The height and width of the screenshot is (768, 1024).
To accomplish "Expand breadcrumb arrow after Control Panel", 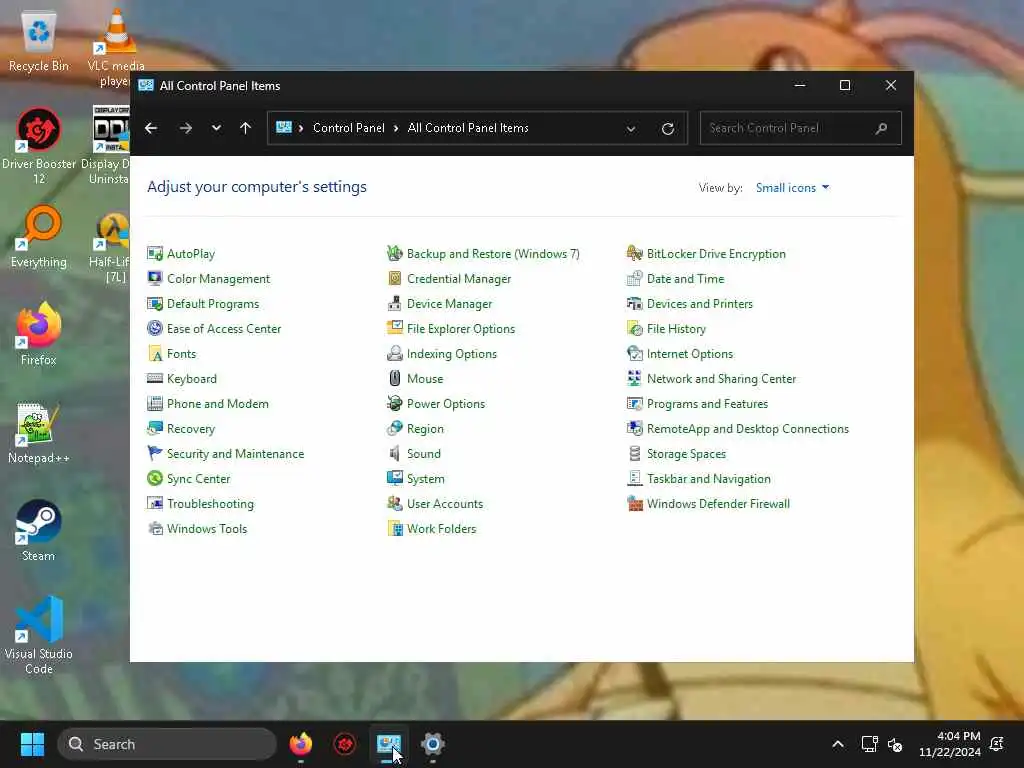I will [x=396, y=128].
